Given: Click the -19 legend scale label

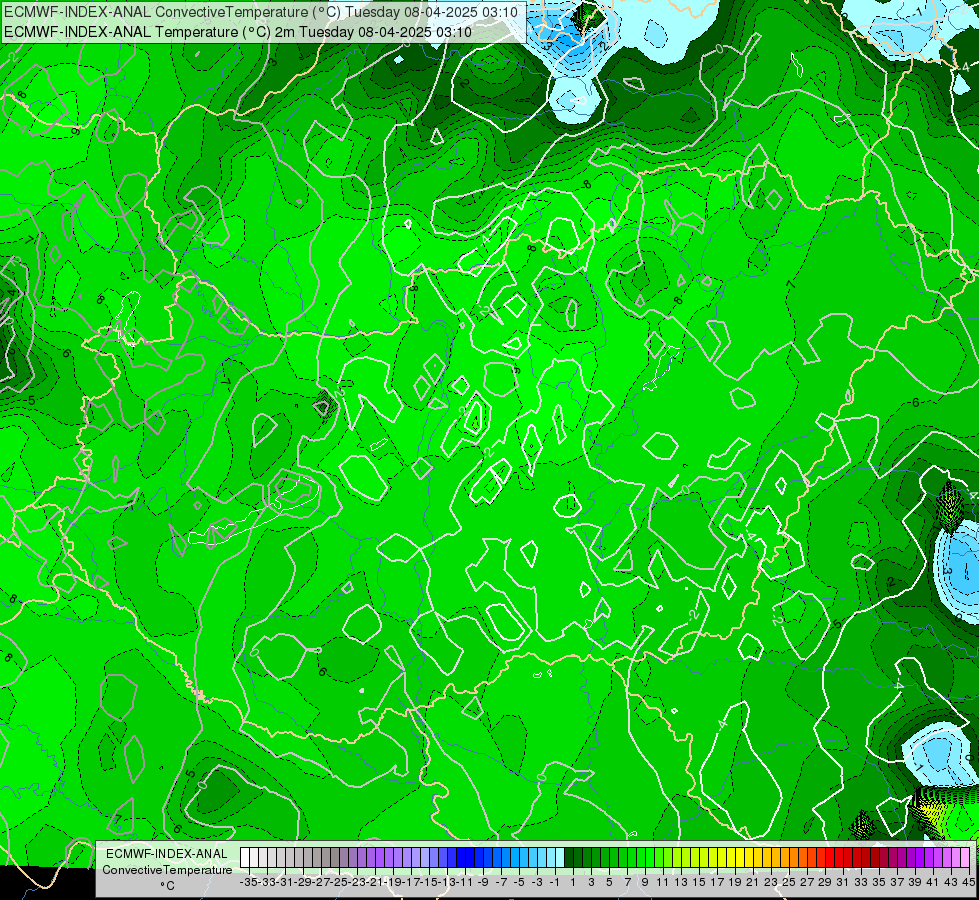Looking at the screenshot, I should (x=394, y=882).
